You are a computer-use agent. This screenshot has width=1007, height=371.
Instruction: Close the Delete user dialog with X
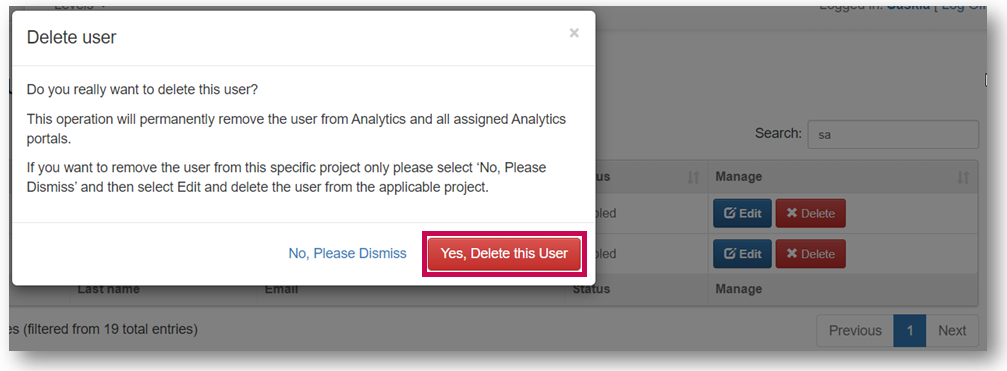pos(574,33)
